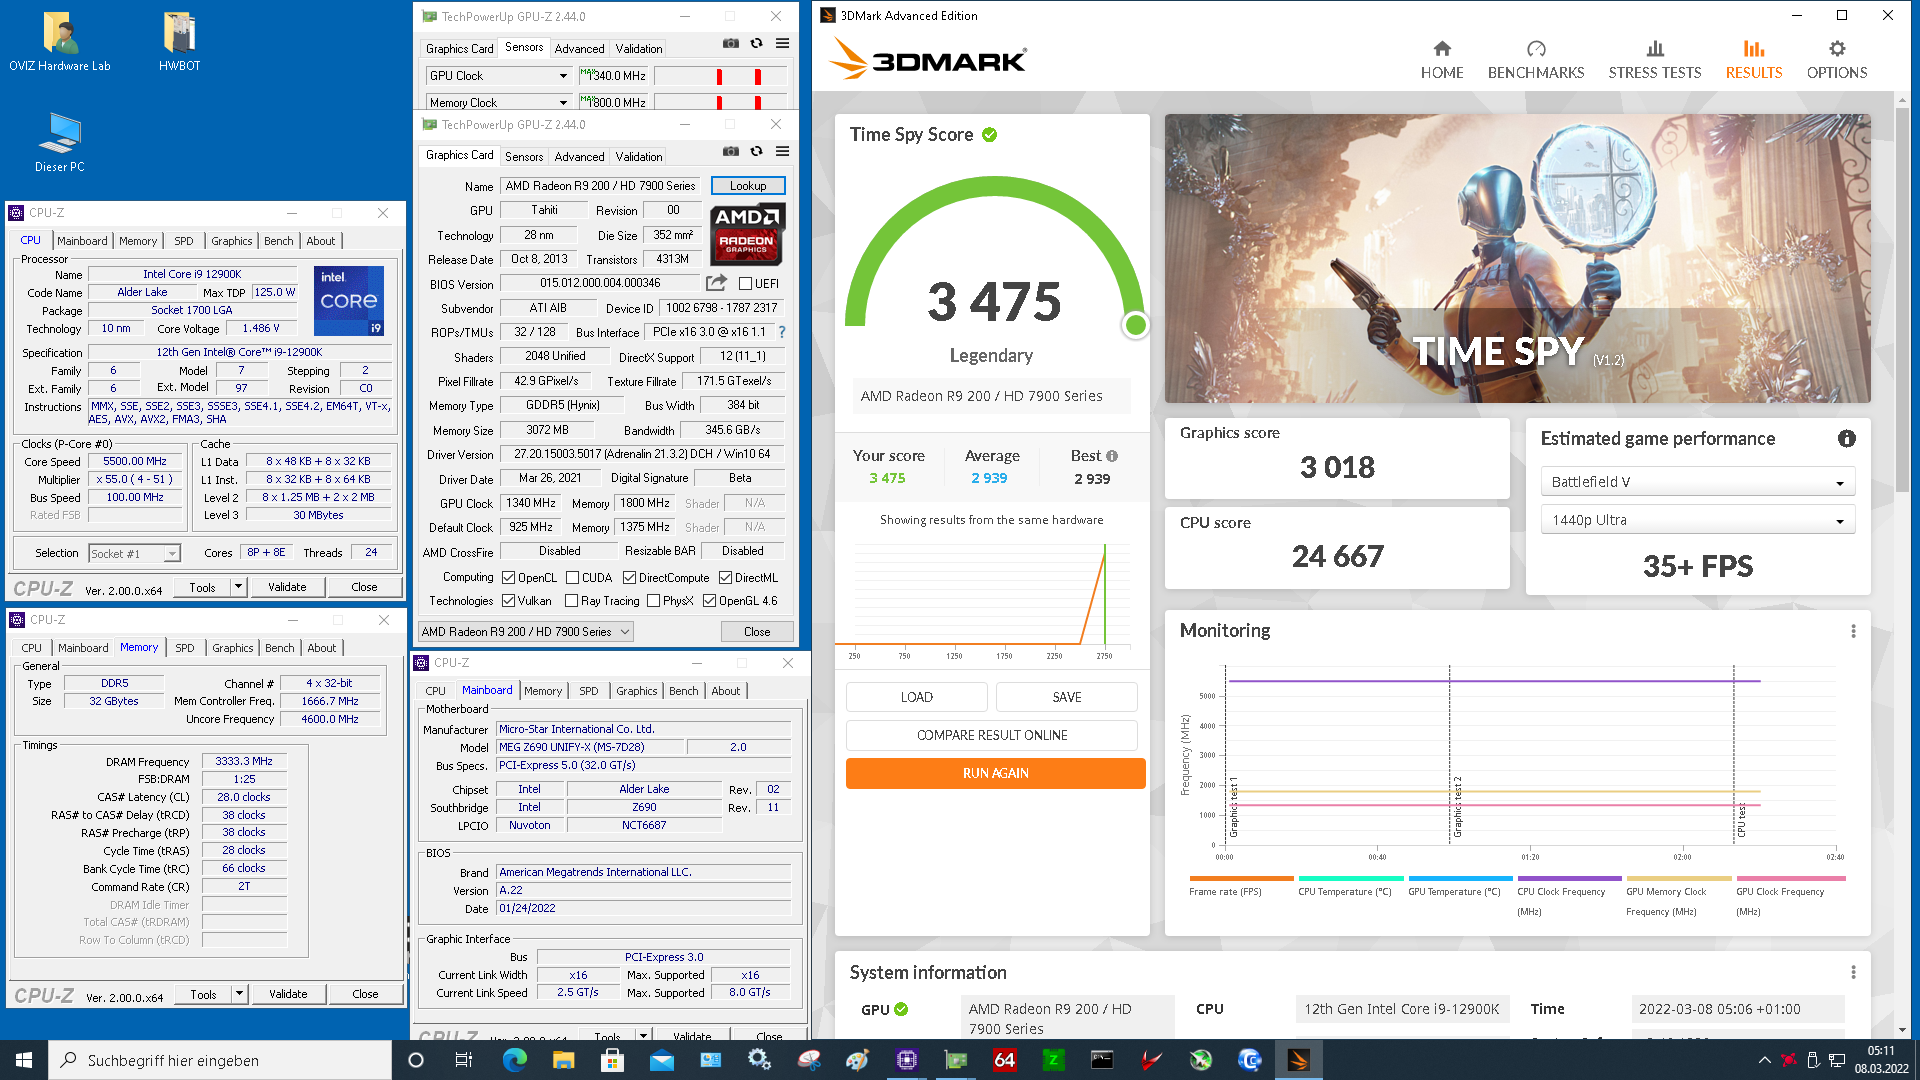The height and width of the screenshot is (1080, 1920).
Task: Open 3DMark Options gear
Action: [1837, 60]
